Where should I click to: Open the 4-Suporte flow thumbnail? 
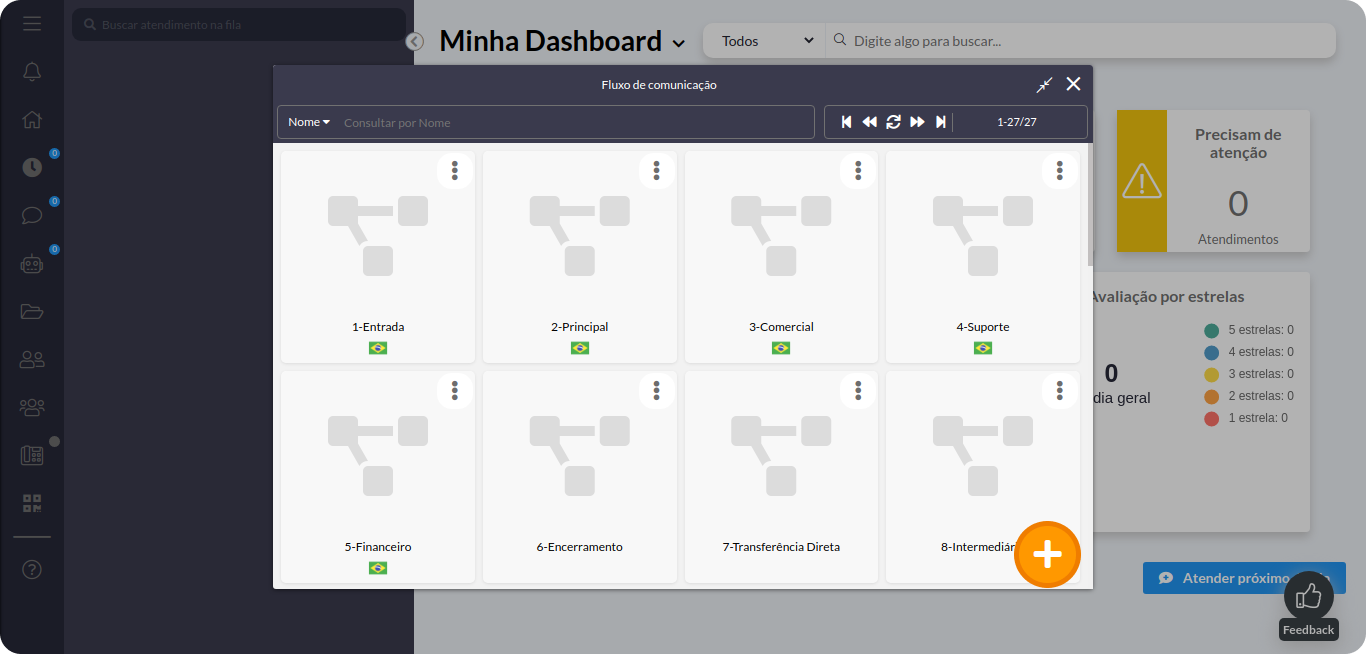pos(983,236)
